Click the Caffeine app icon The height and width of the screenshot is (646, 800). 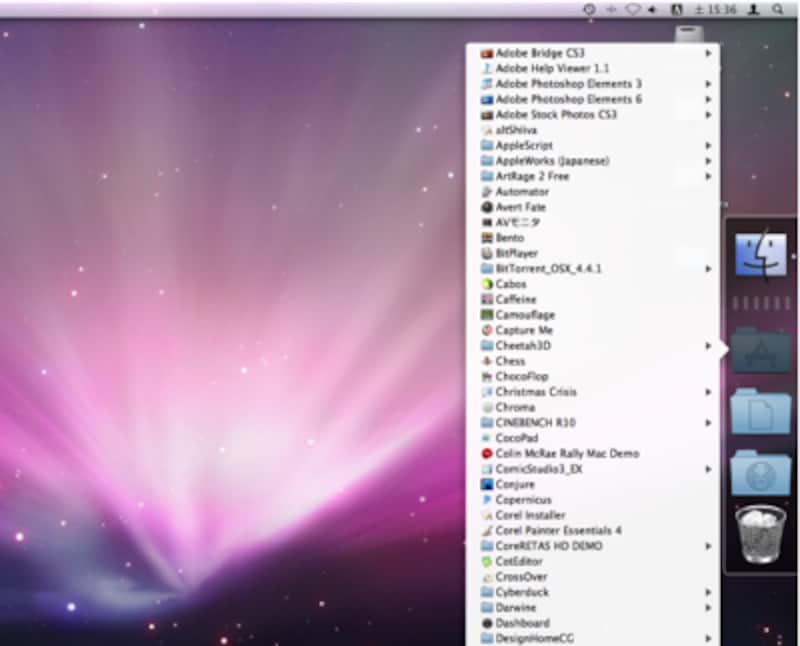[487, 300]
